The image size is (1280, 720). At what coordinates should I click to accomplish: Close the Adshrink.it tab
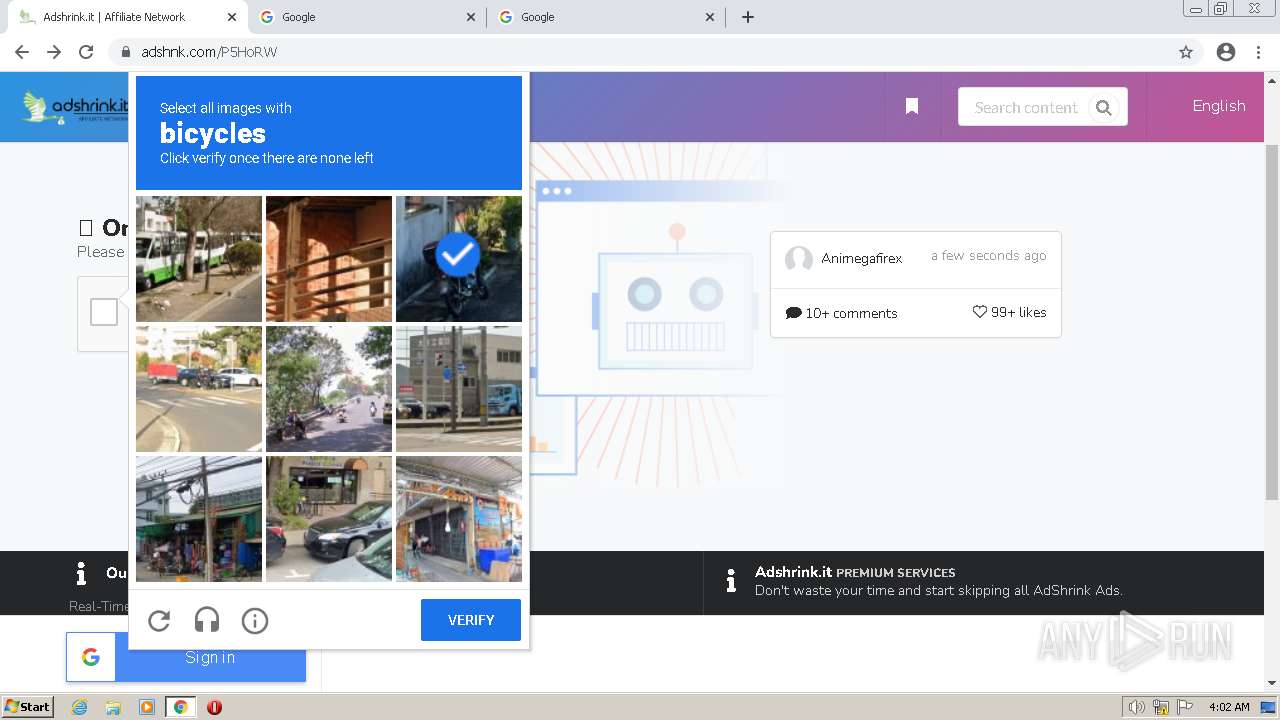tap(232, 17)
